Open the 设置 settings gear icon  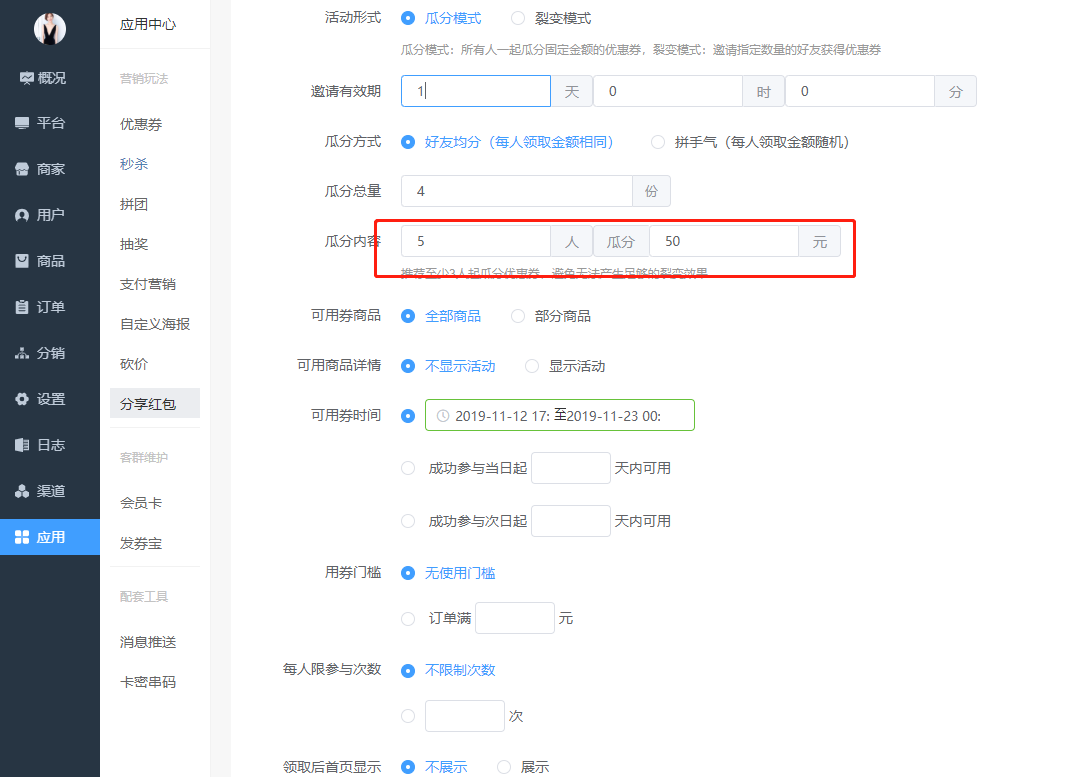pos(22,399)
